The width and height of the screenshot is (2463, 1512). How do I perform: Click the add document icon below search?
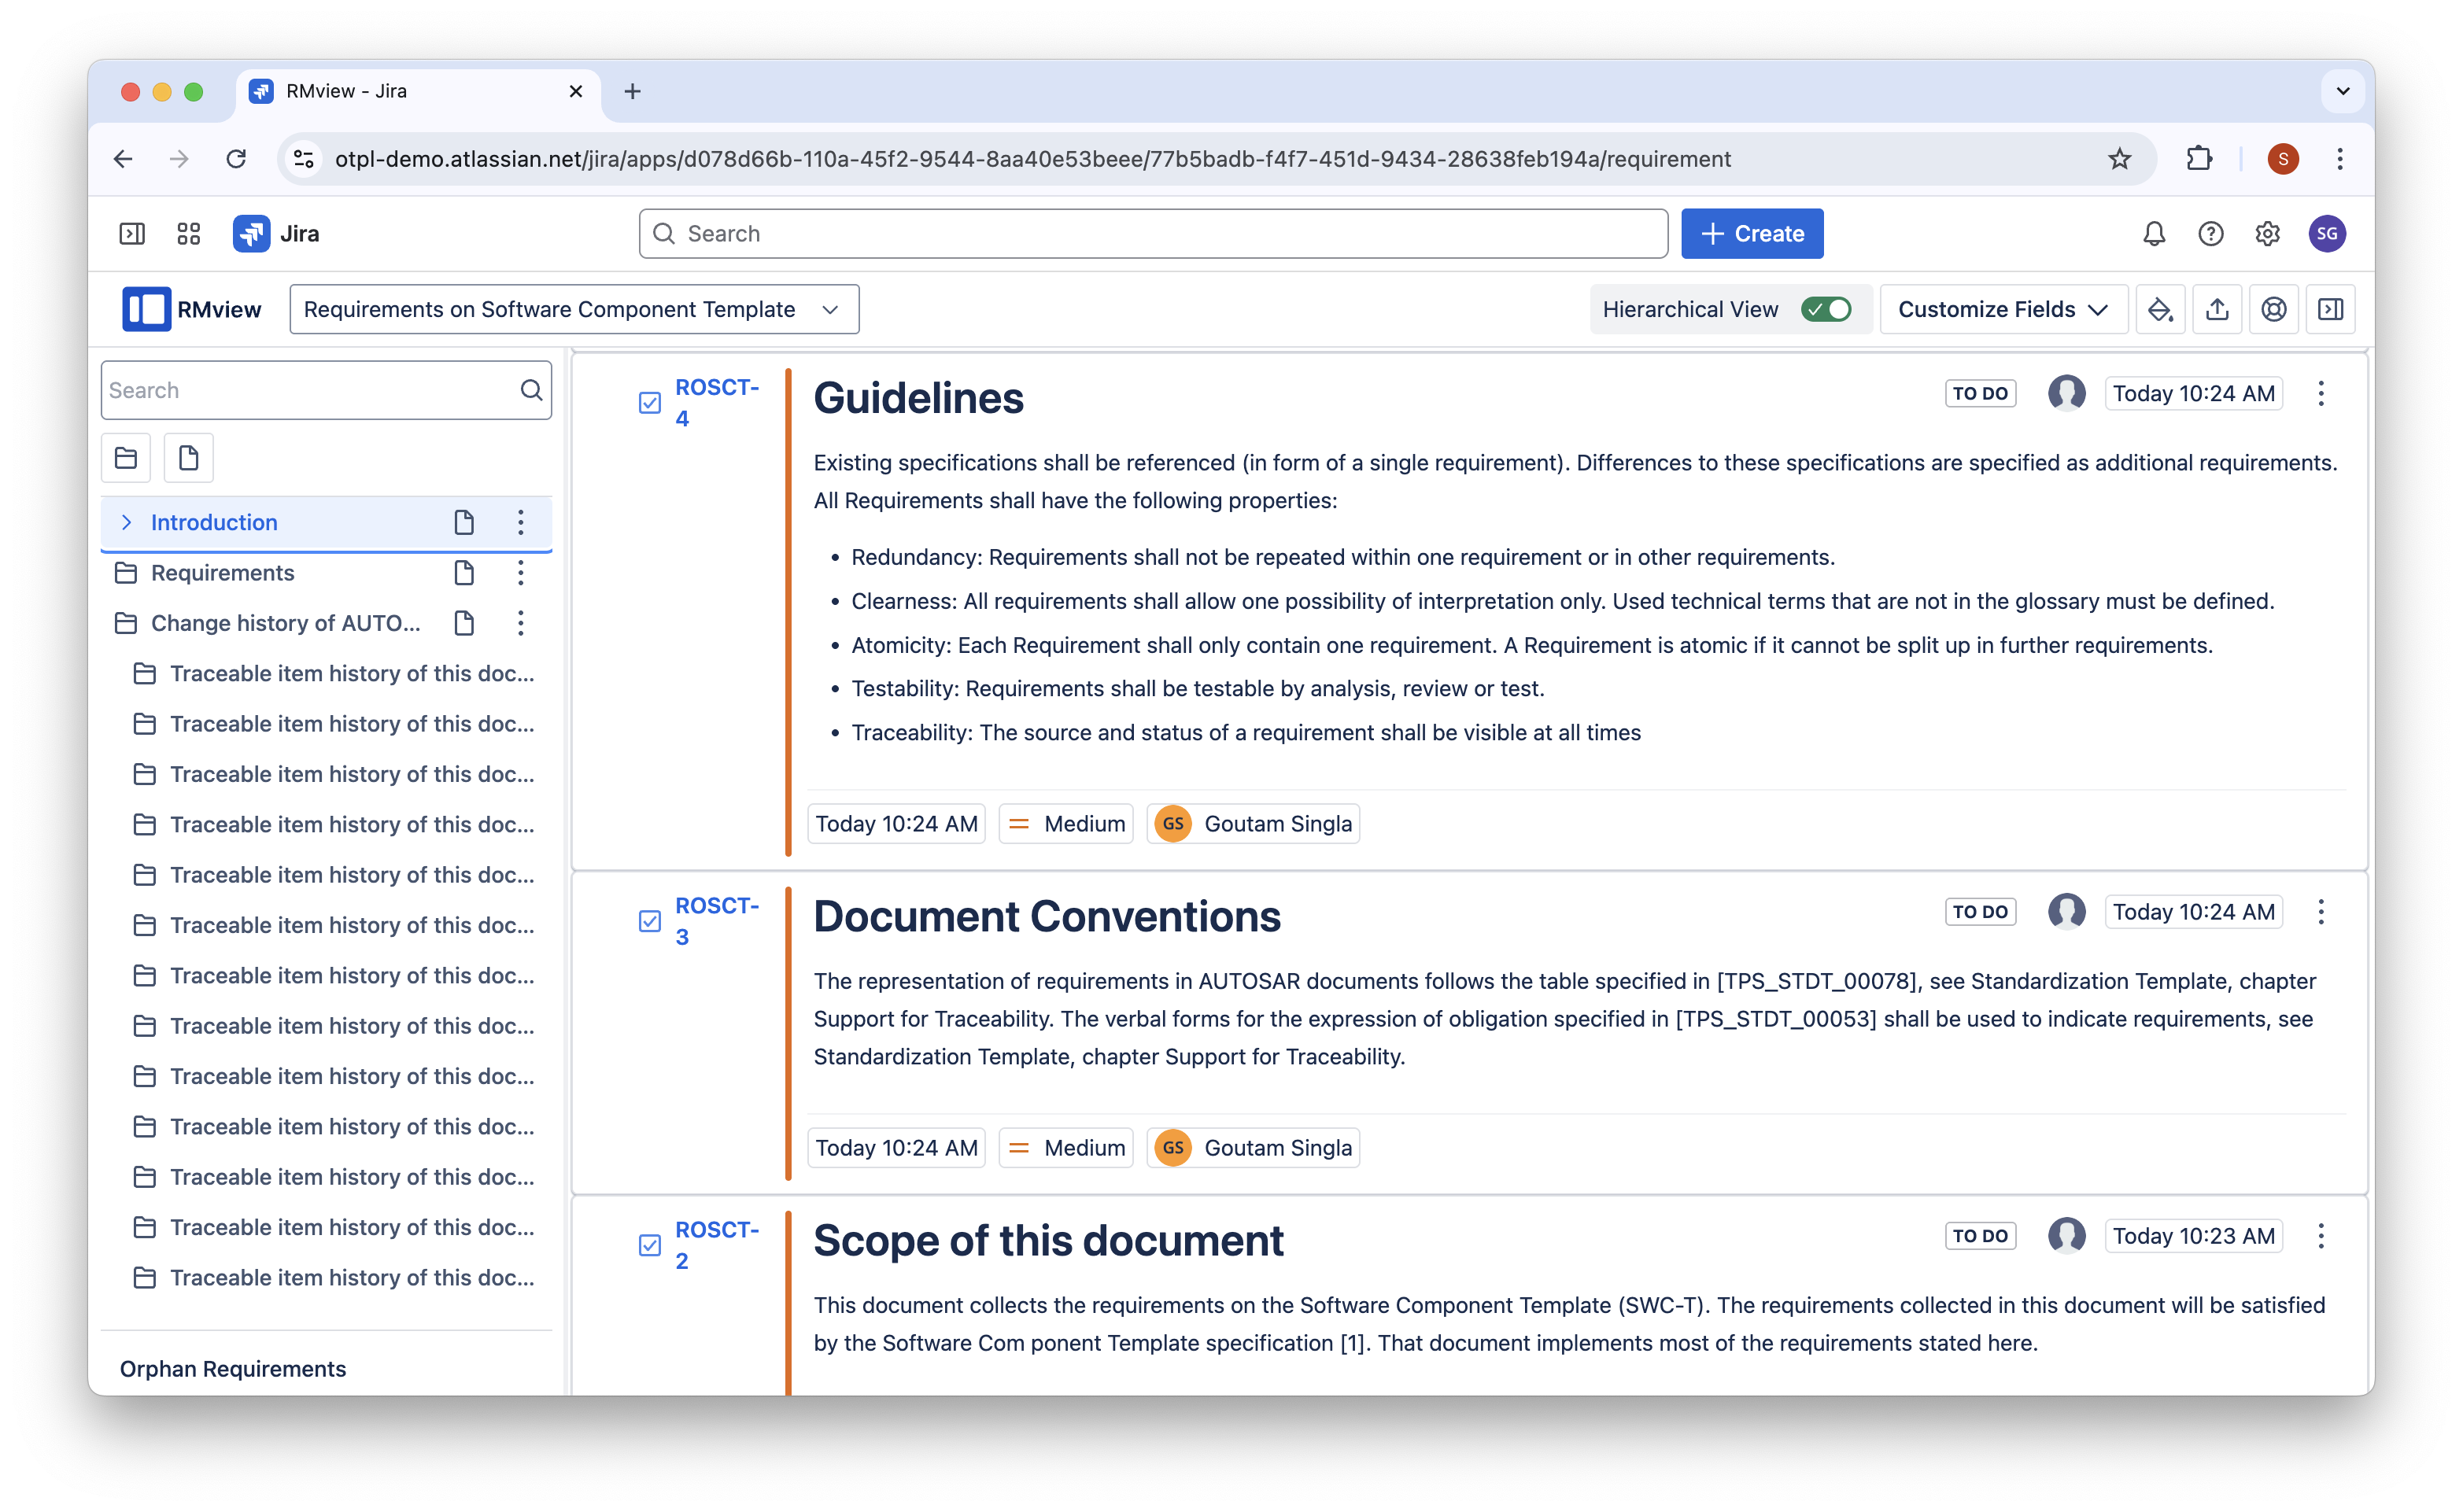[188, 458]
